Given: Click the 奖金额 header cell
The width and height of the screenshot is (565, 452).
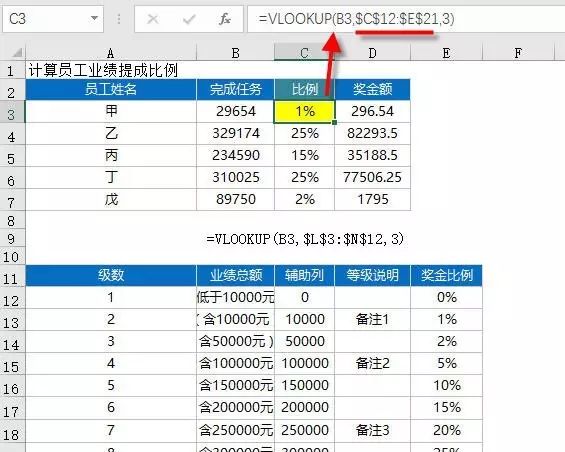Looking at the screenshot, I should 373,89.
